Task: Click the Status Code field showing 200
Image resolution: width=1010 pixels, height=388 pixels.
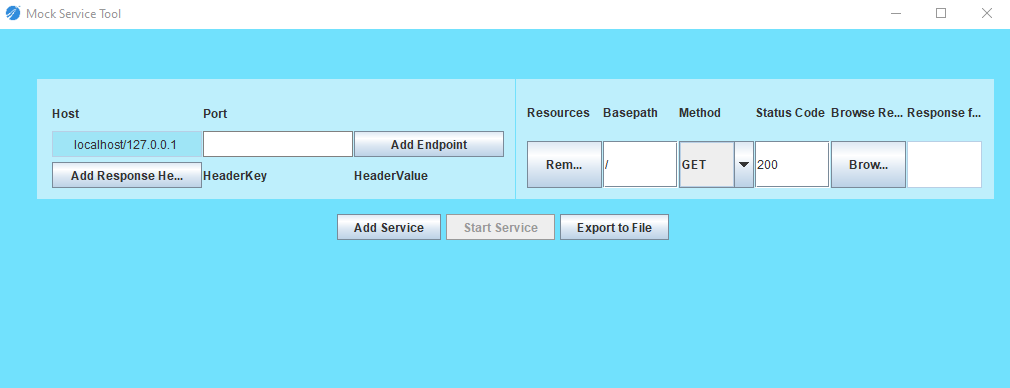Action: 792,165
